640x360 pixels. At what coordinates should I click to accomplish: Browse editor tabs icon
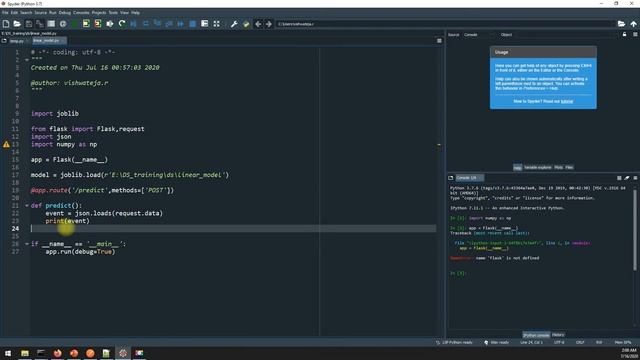pyautogui.click(x=4, y=41)
